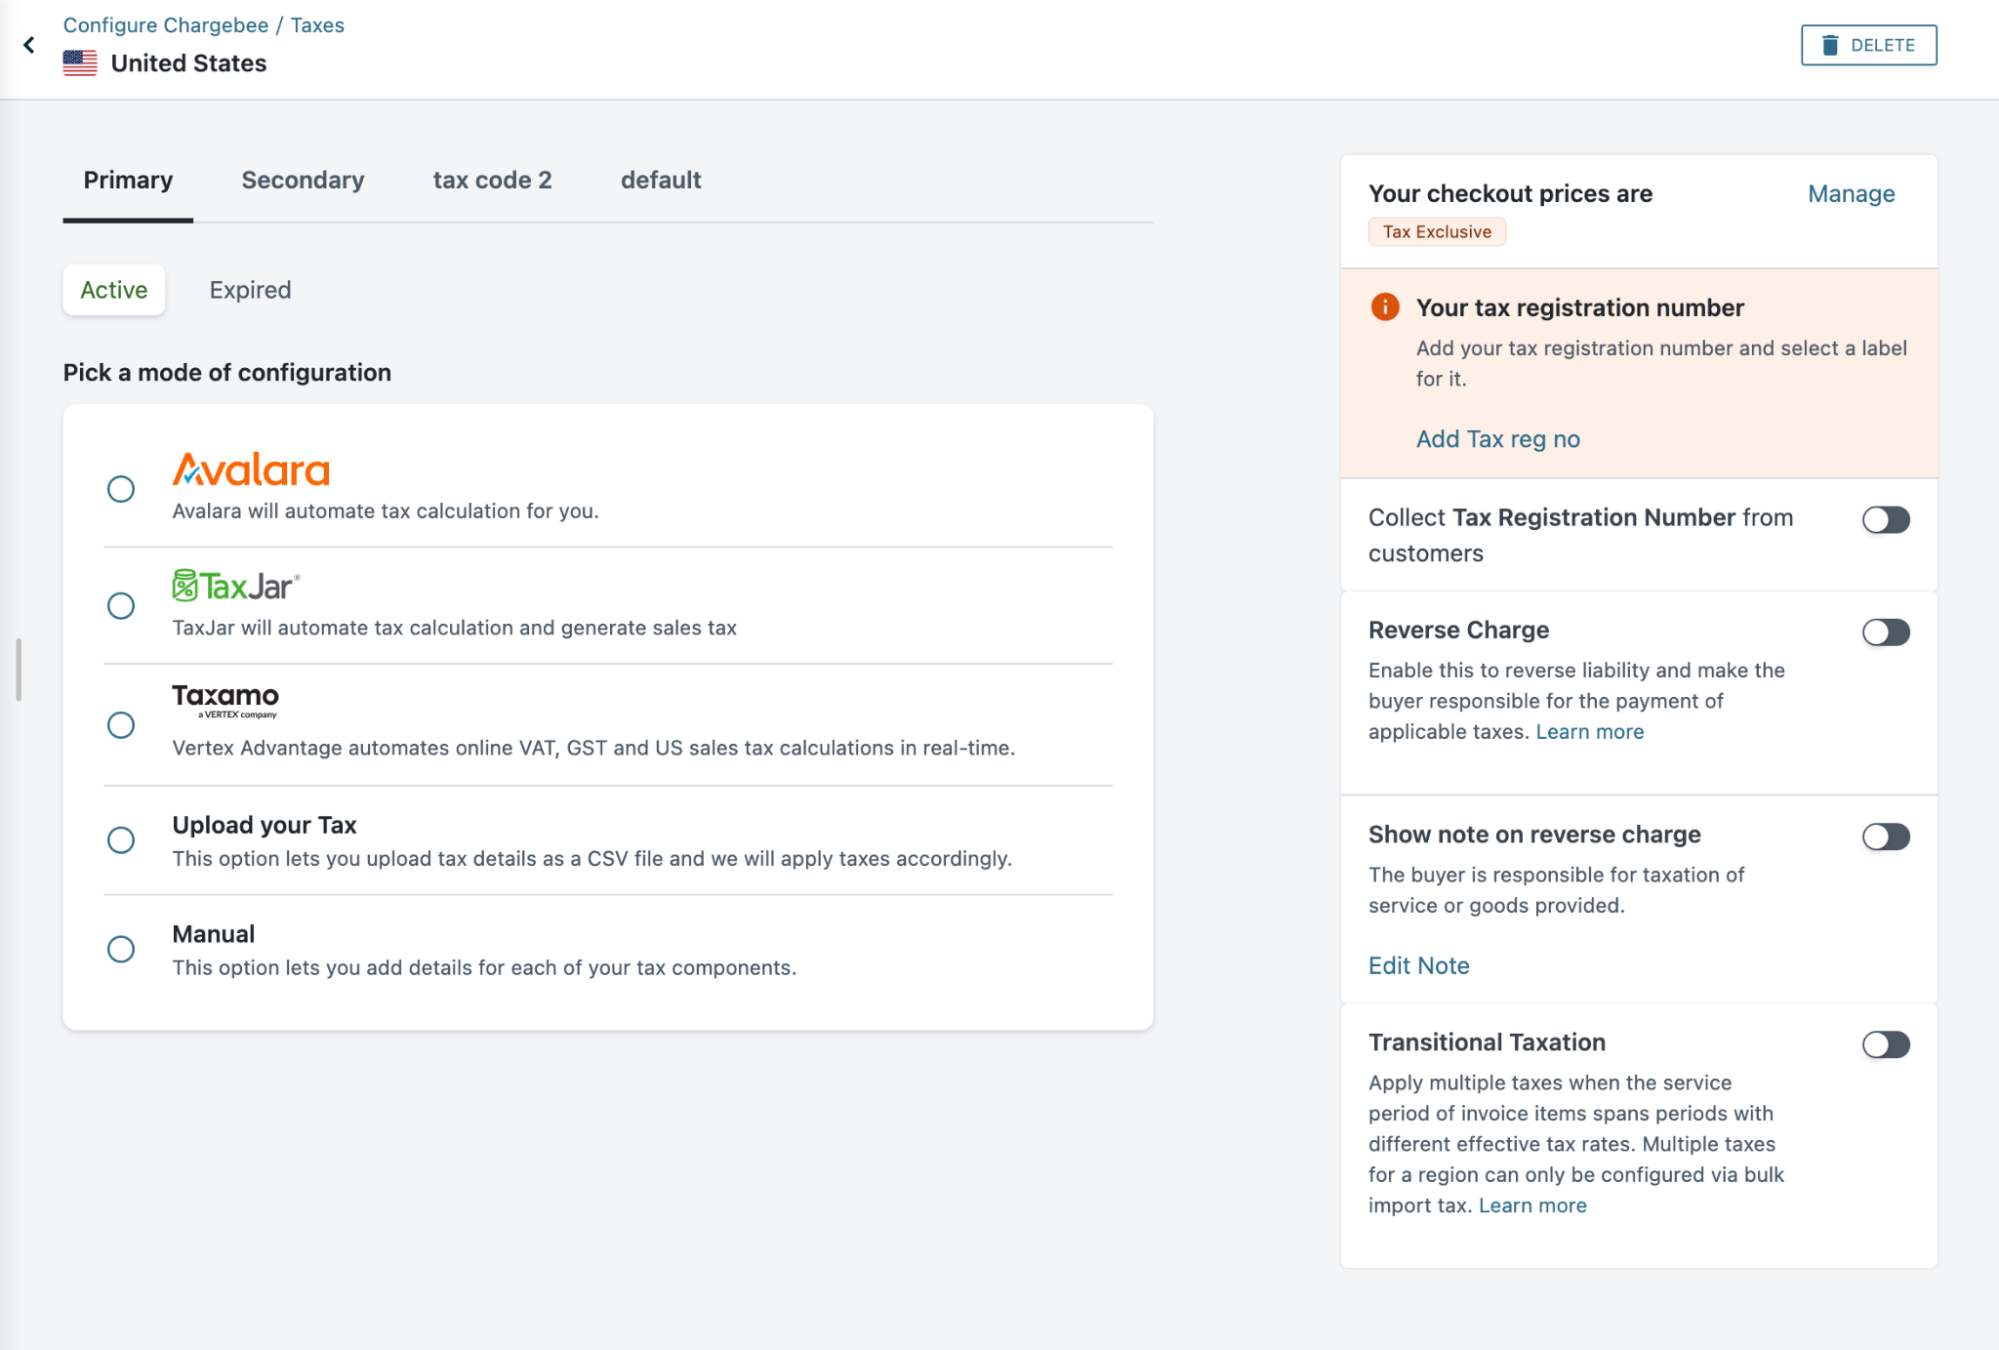The width and height of the screenshot is (1999, 1350).
Task: Click the Avalara logo
Action: coord(251,470)
